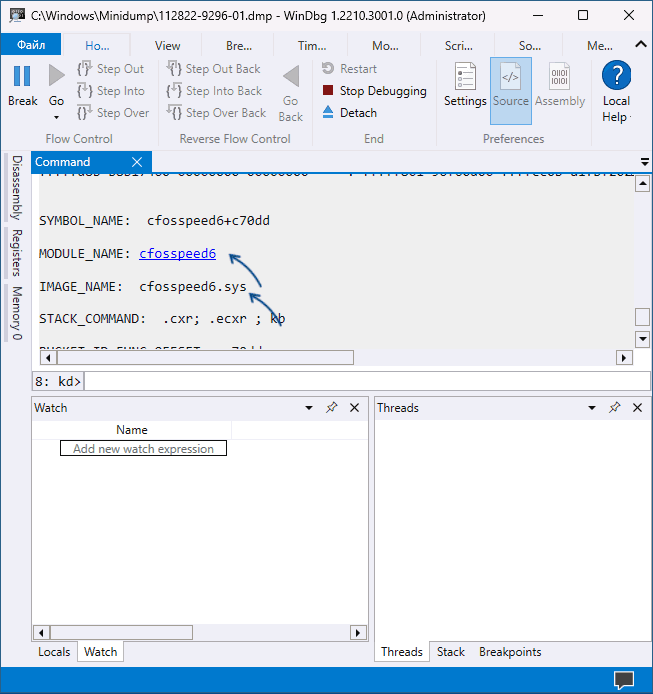
Task: Open the View ribbon tab
Action: pyautogui.click(x=167, y=45)
